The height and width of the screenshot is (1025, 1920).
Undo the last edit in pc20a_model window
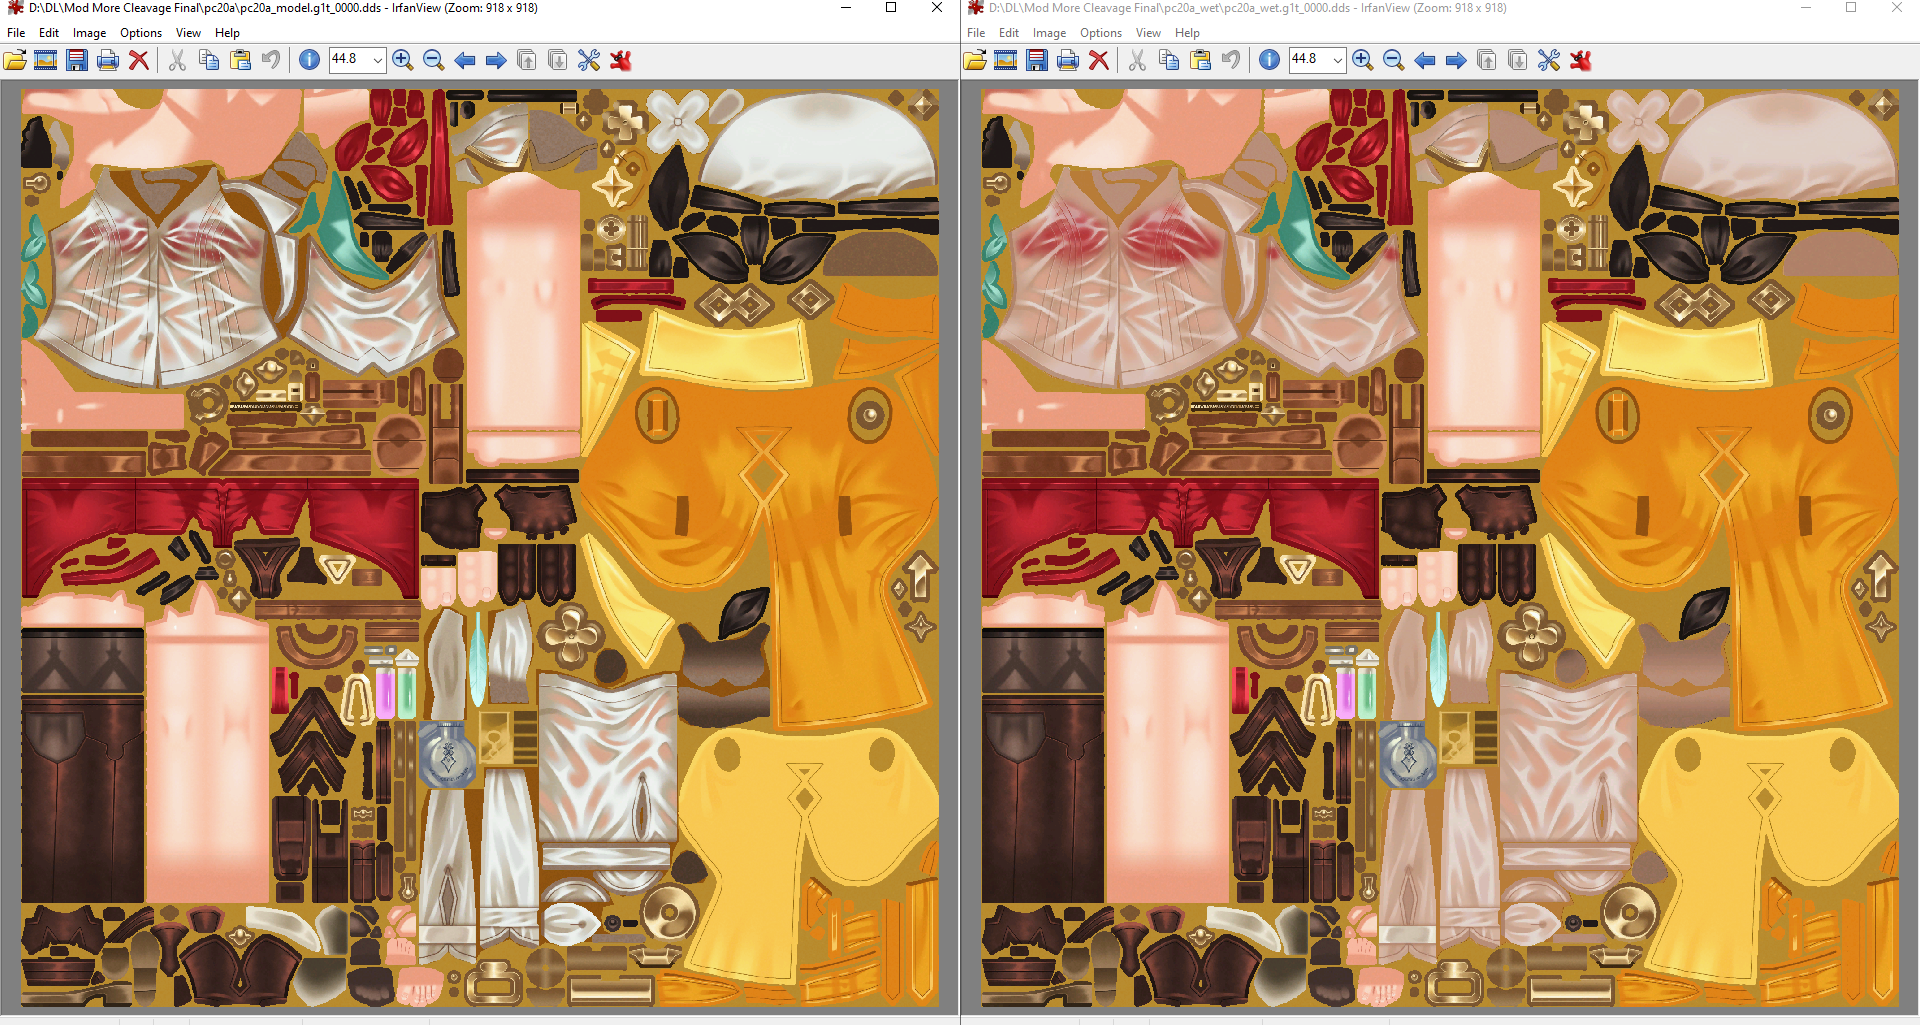(271, 60)
